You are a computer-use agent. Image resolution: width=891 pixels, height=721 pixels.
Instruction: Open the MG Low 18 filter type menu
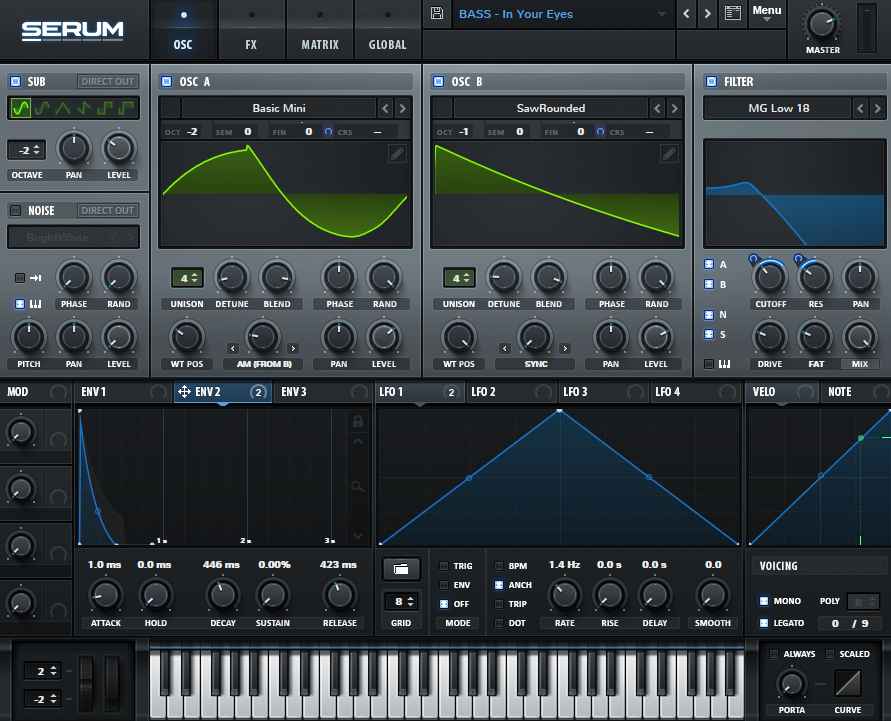(x=778, y=108)
